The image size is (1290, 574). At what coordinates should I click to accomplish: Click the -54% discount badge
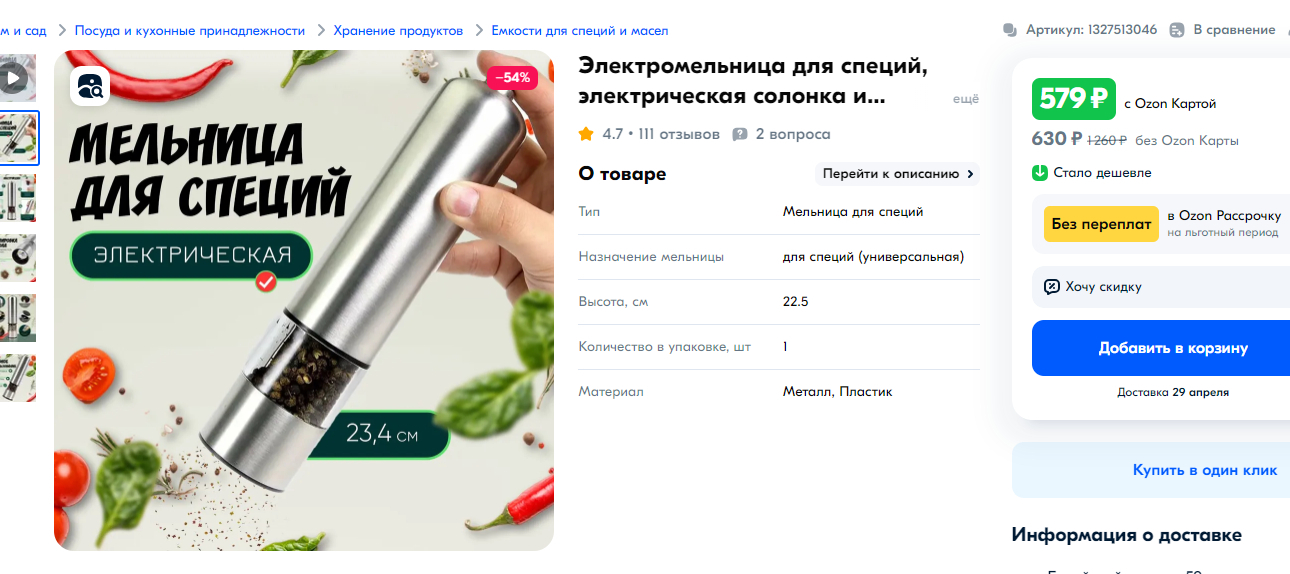pos(512,78)
